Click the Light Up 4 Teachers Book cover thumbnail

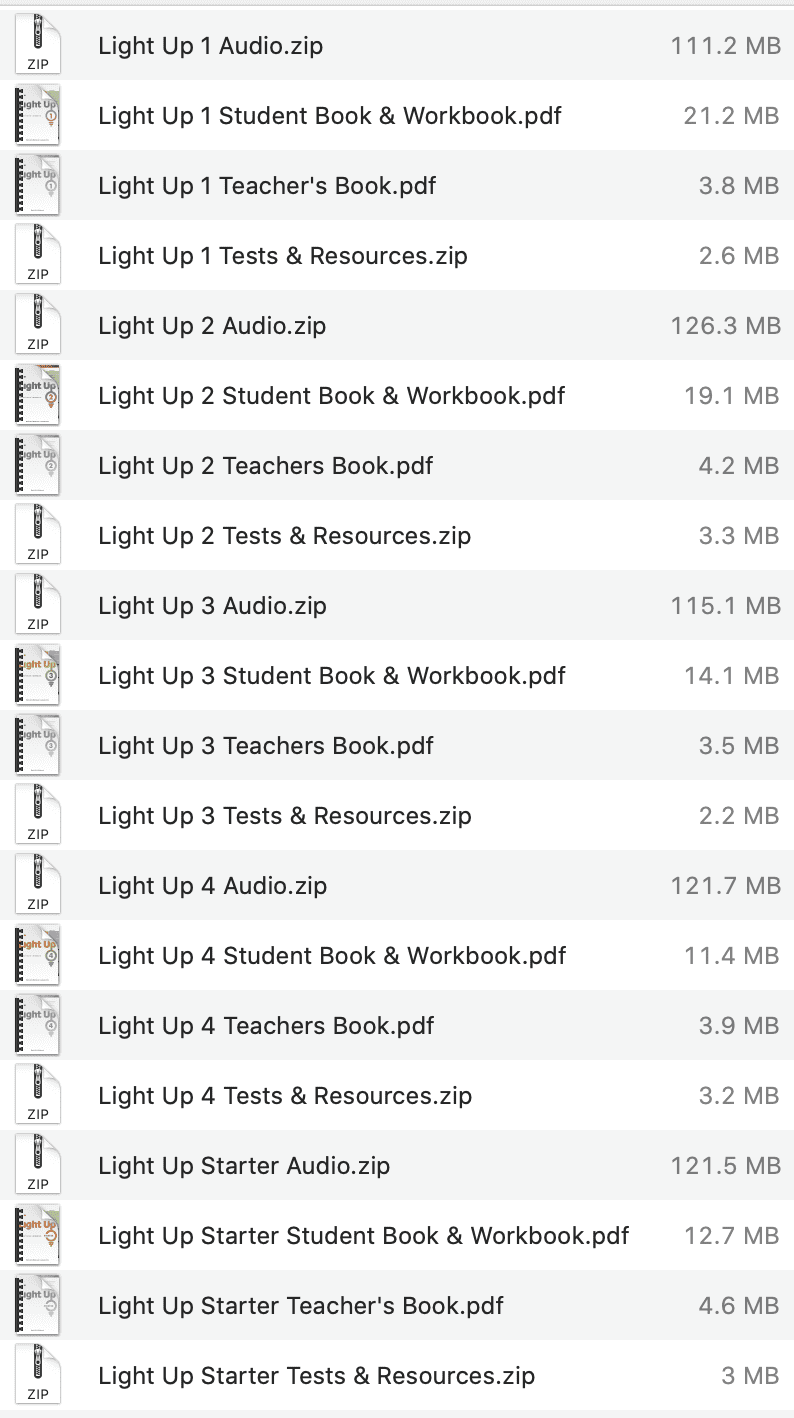[x=36, y=1025]
